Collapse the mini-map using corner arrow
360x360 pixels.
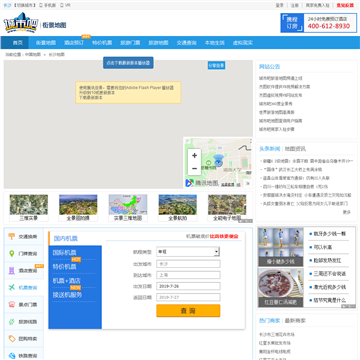pos(248,183)
